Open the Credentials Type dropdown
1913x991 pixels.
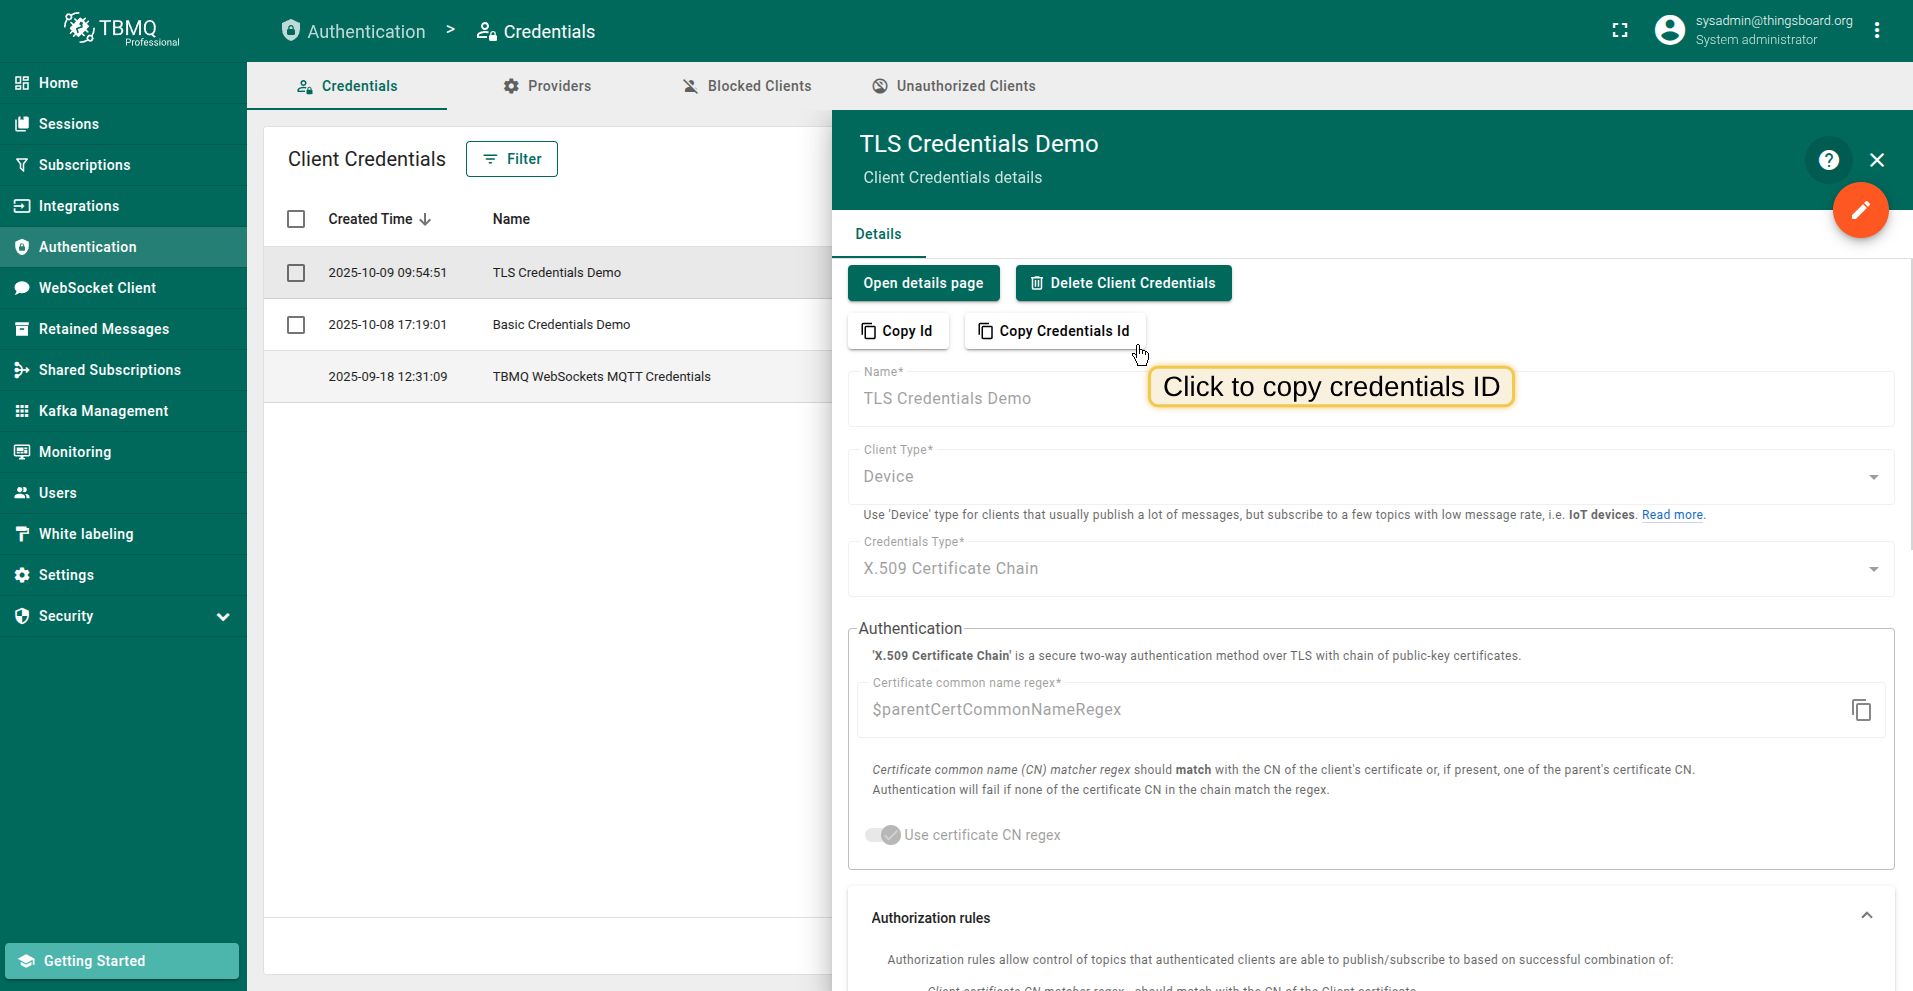(1370, 569)
